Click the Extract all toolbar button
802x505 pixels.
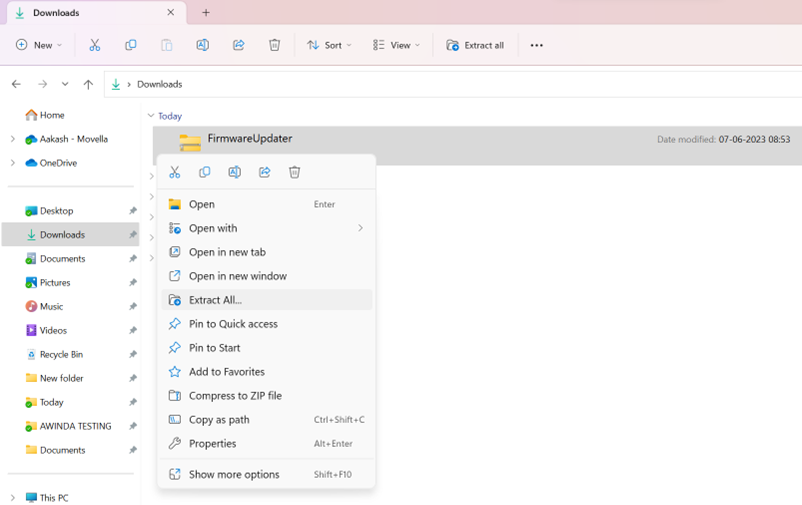[475, 45]
